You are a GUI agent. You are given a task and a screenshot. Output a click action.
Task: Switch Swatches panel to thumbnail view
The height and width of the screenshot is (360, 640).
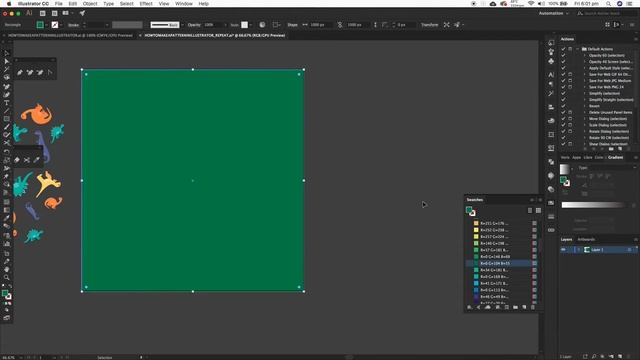(538, 211)
